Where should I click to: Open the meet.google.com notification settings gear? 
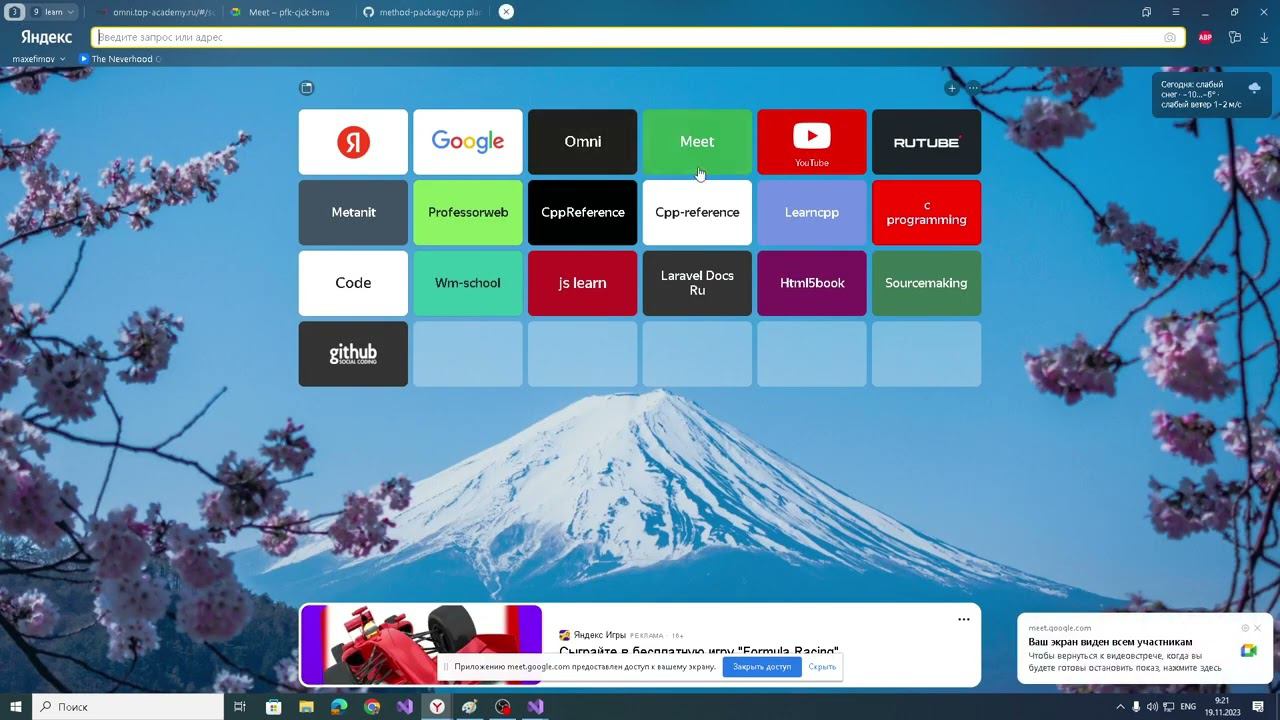click(x=1245, y=628)
